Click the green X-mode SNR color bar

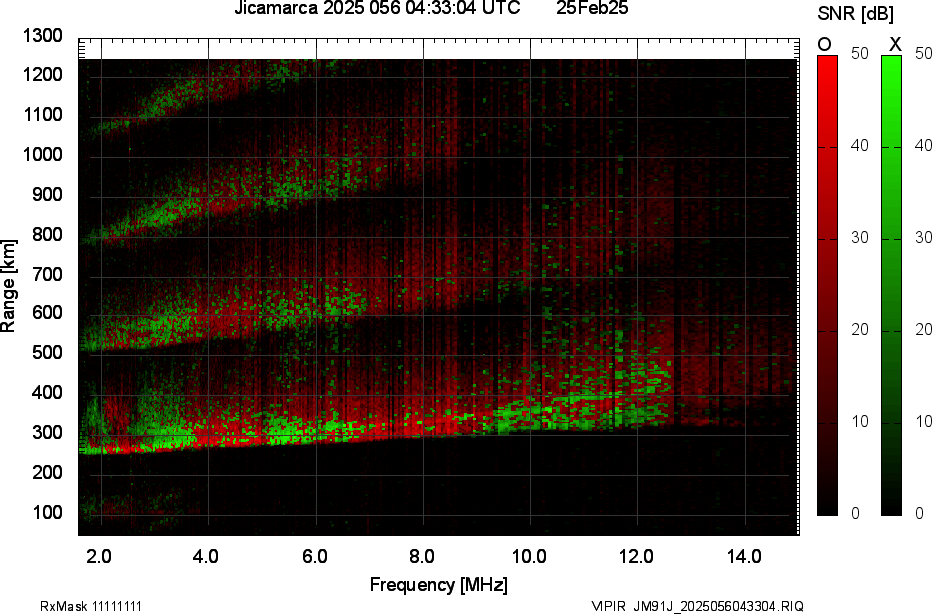(891, 285)
